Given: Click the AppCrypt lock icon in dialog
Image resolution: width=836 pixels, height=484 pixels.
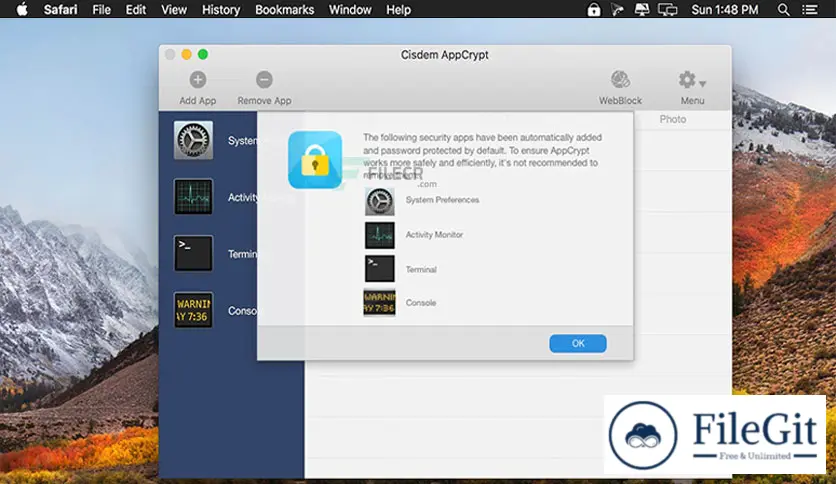Looking at the screenshot, I should 315,160.
